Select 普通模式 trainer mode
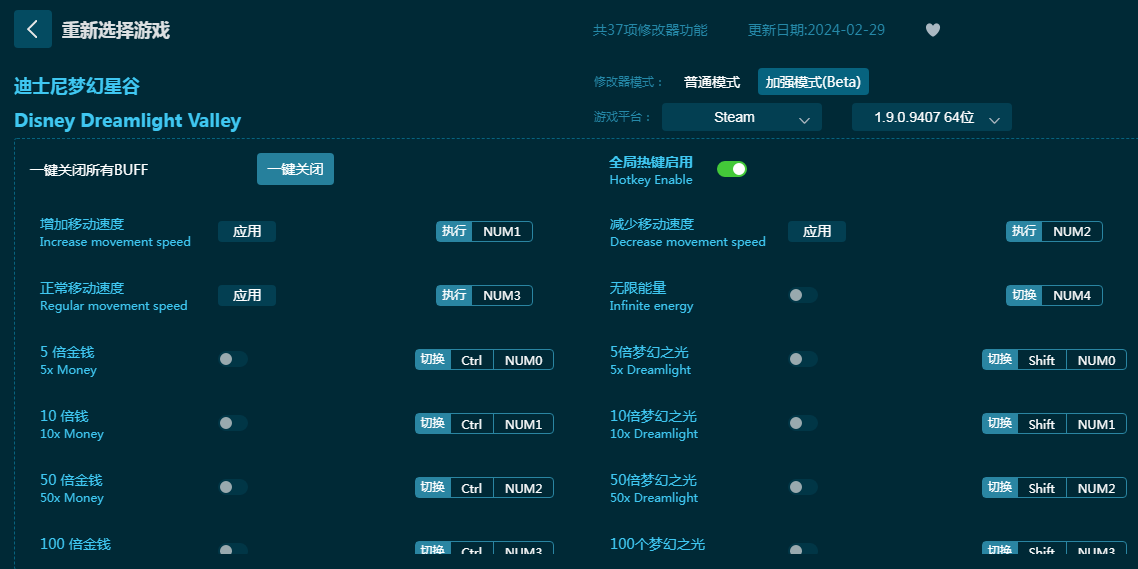The width and height of the screenshot is (1138, 569). point(712,82)
